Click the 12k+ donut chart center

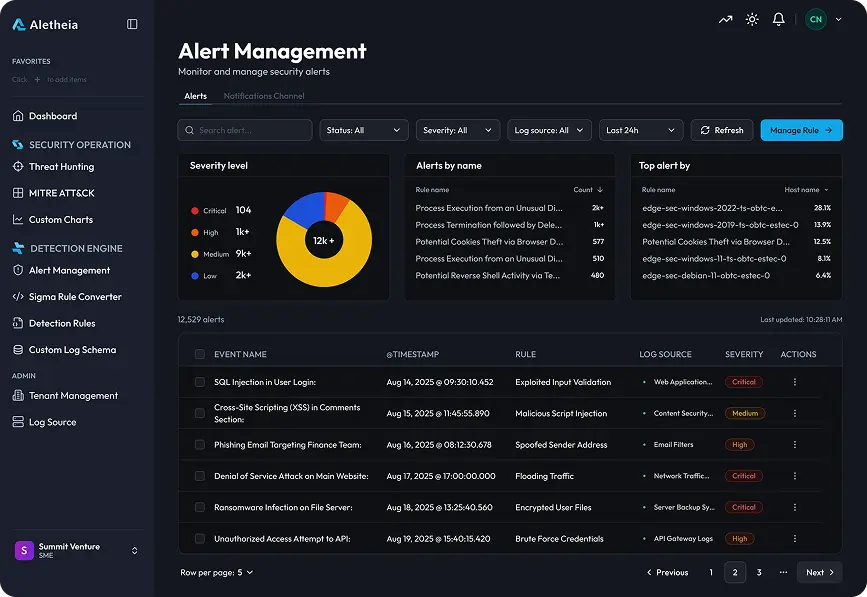tap(323, 240)
